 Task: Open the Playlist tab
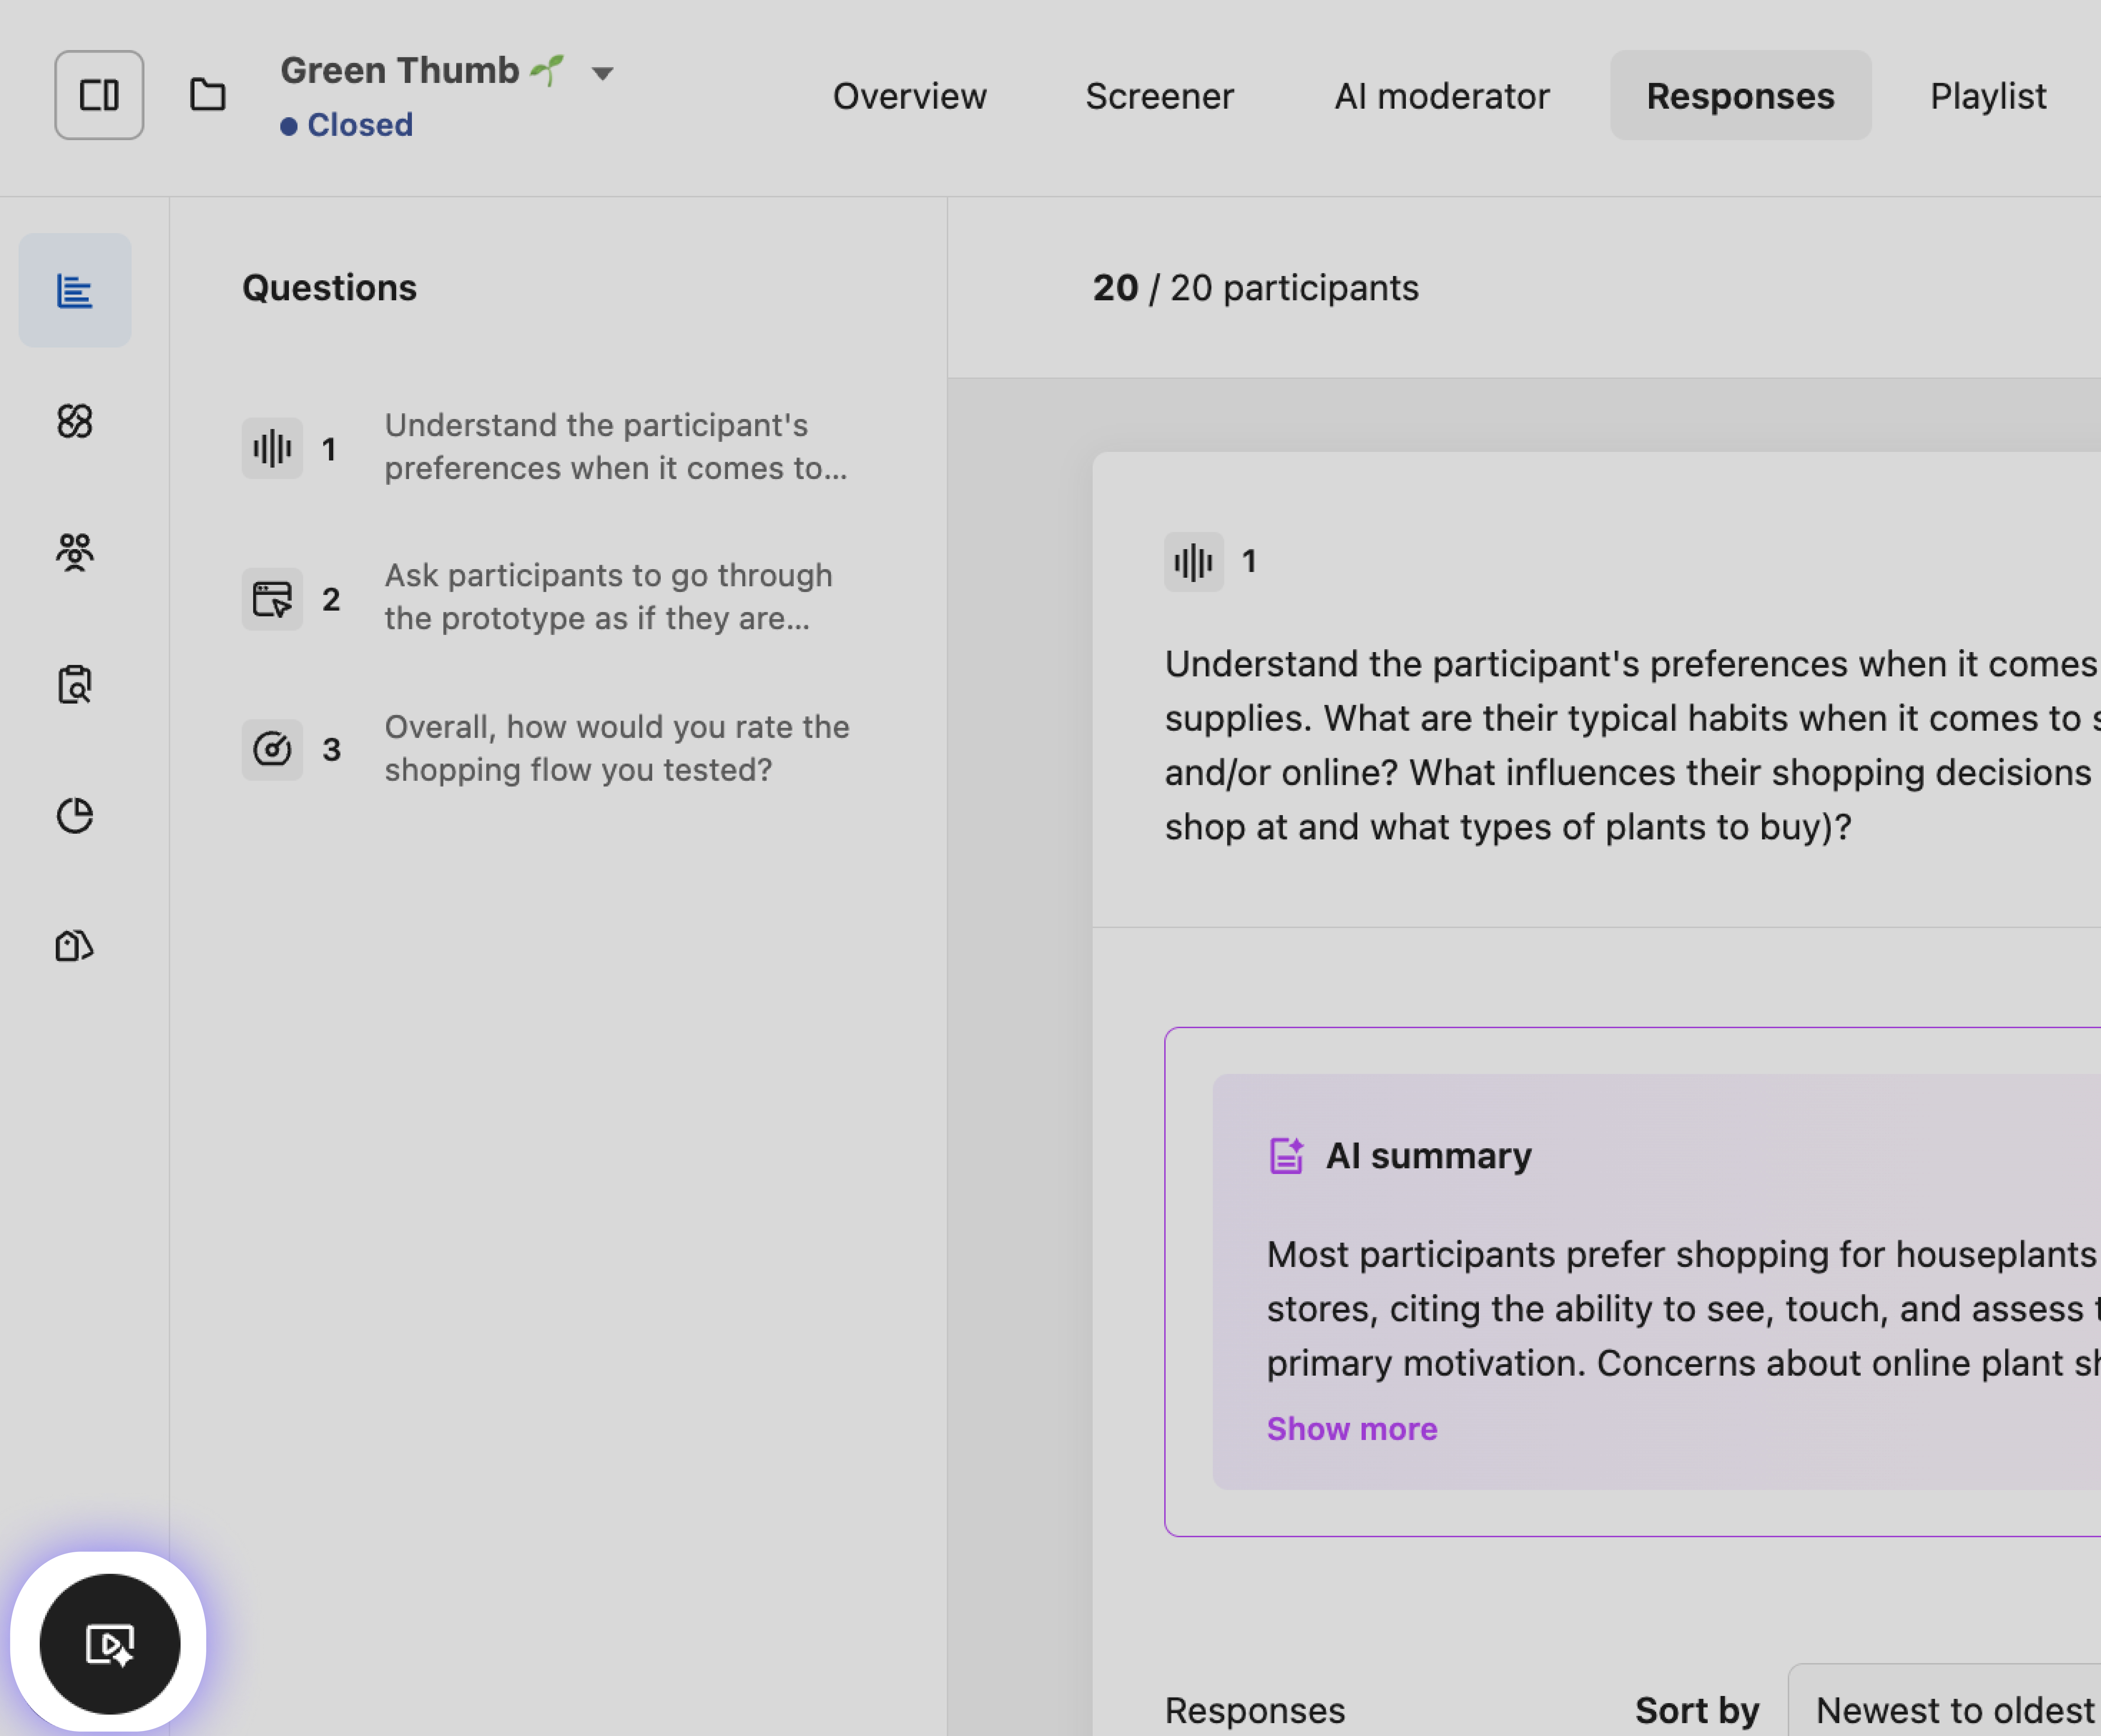[x=1987, y=96]
